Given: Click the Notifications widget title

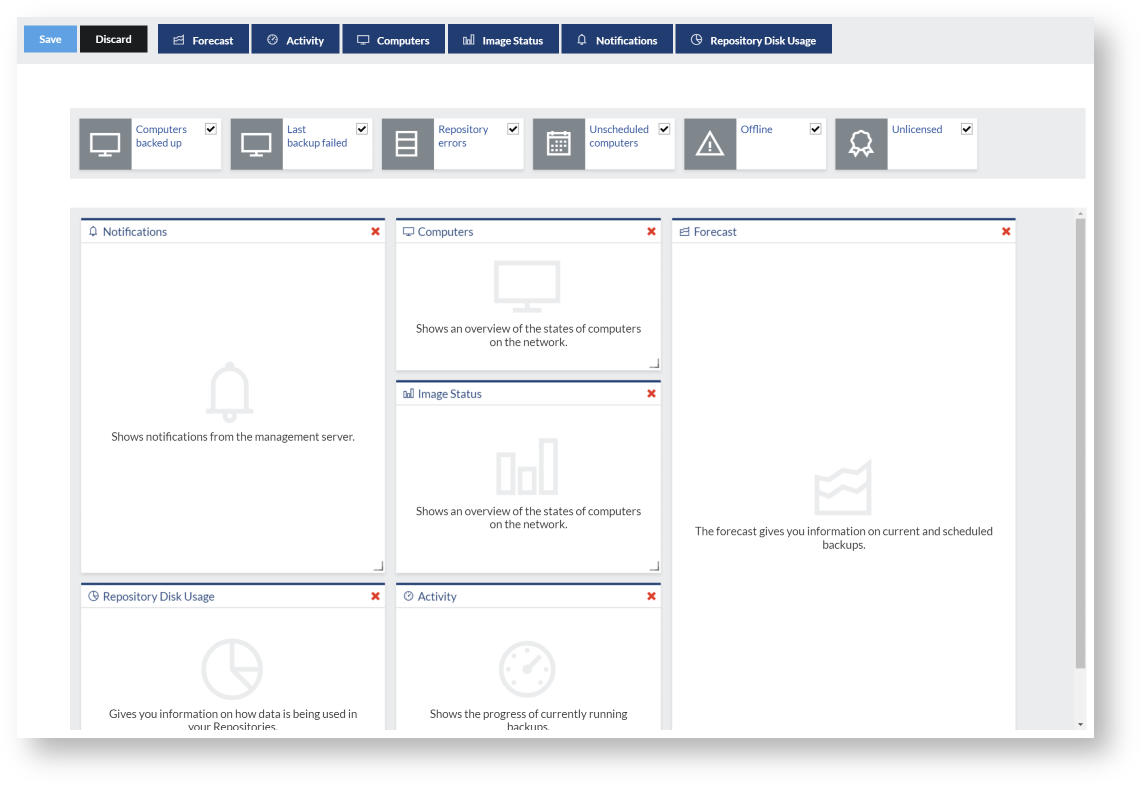Looking at the screenshot, I should [135, 232].
